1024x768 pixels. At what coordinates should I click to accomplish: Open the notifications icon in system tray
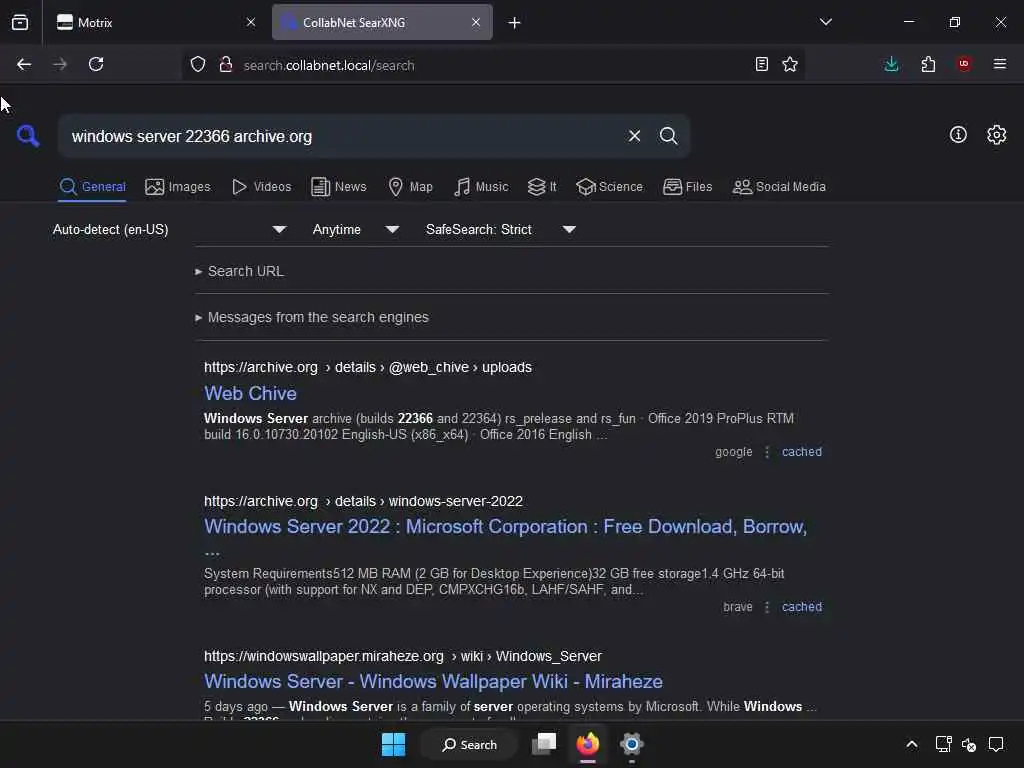point(996,744)
